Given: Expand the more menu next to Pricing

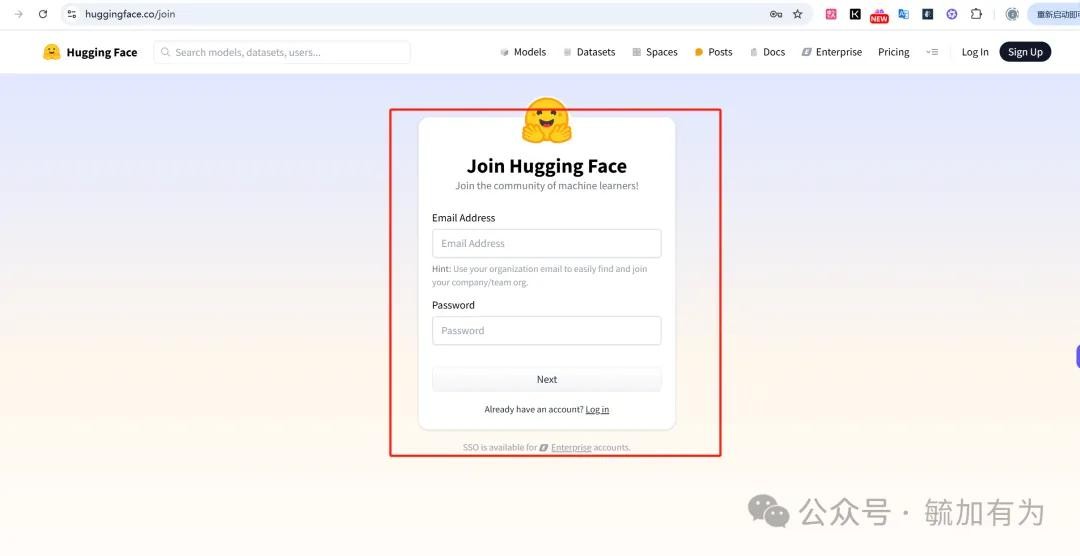Looking at the screenshot, I should click(932, 52).
